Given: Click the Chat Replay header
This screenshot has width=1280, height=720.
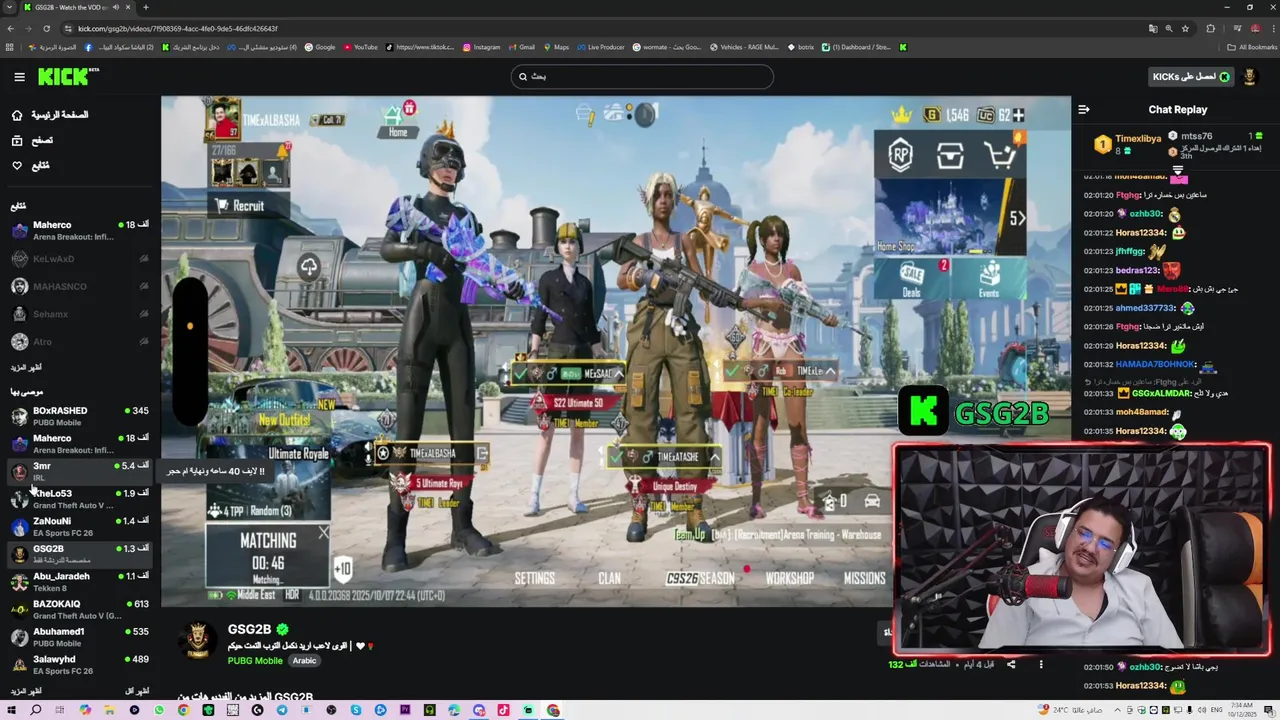Looking at the screenshot, I should tap(1177, 110).
